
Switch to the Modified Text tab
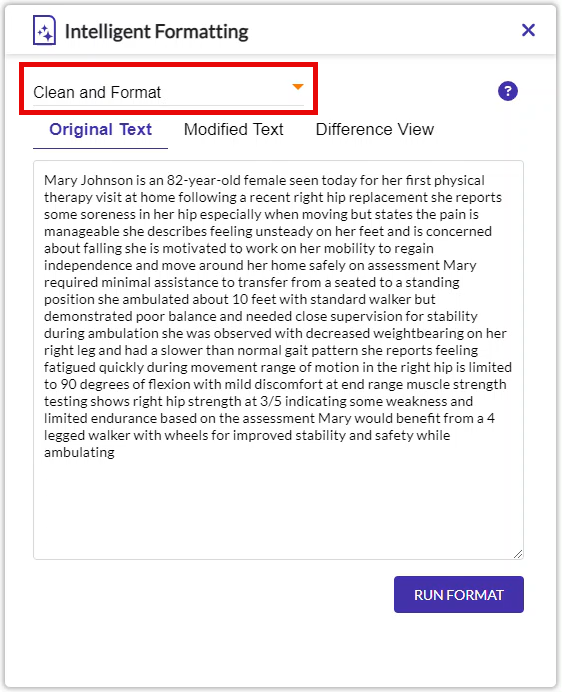click(x=234, y=130)
